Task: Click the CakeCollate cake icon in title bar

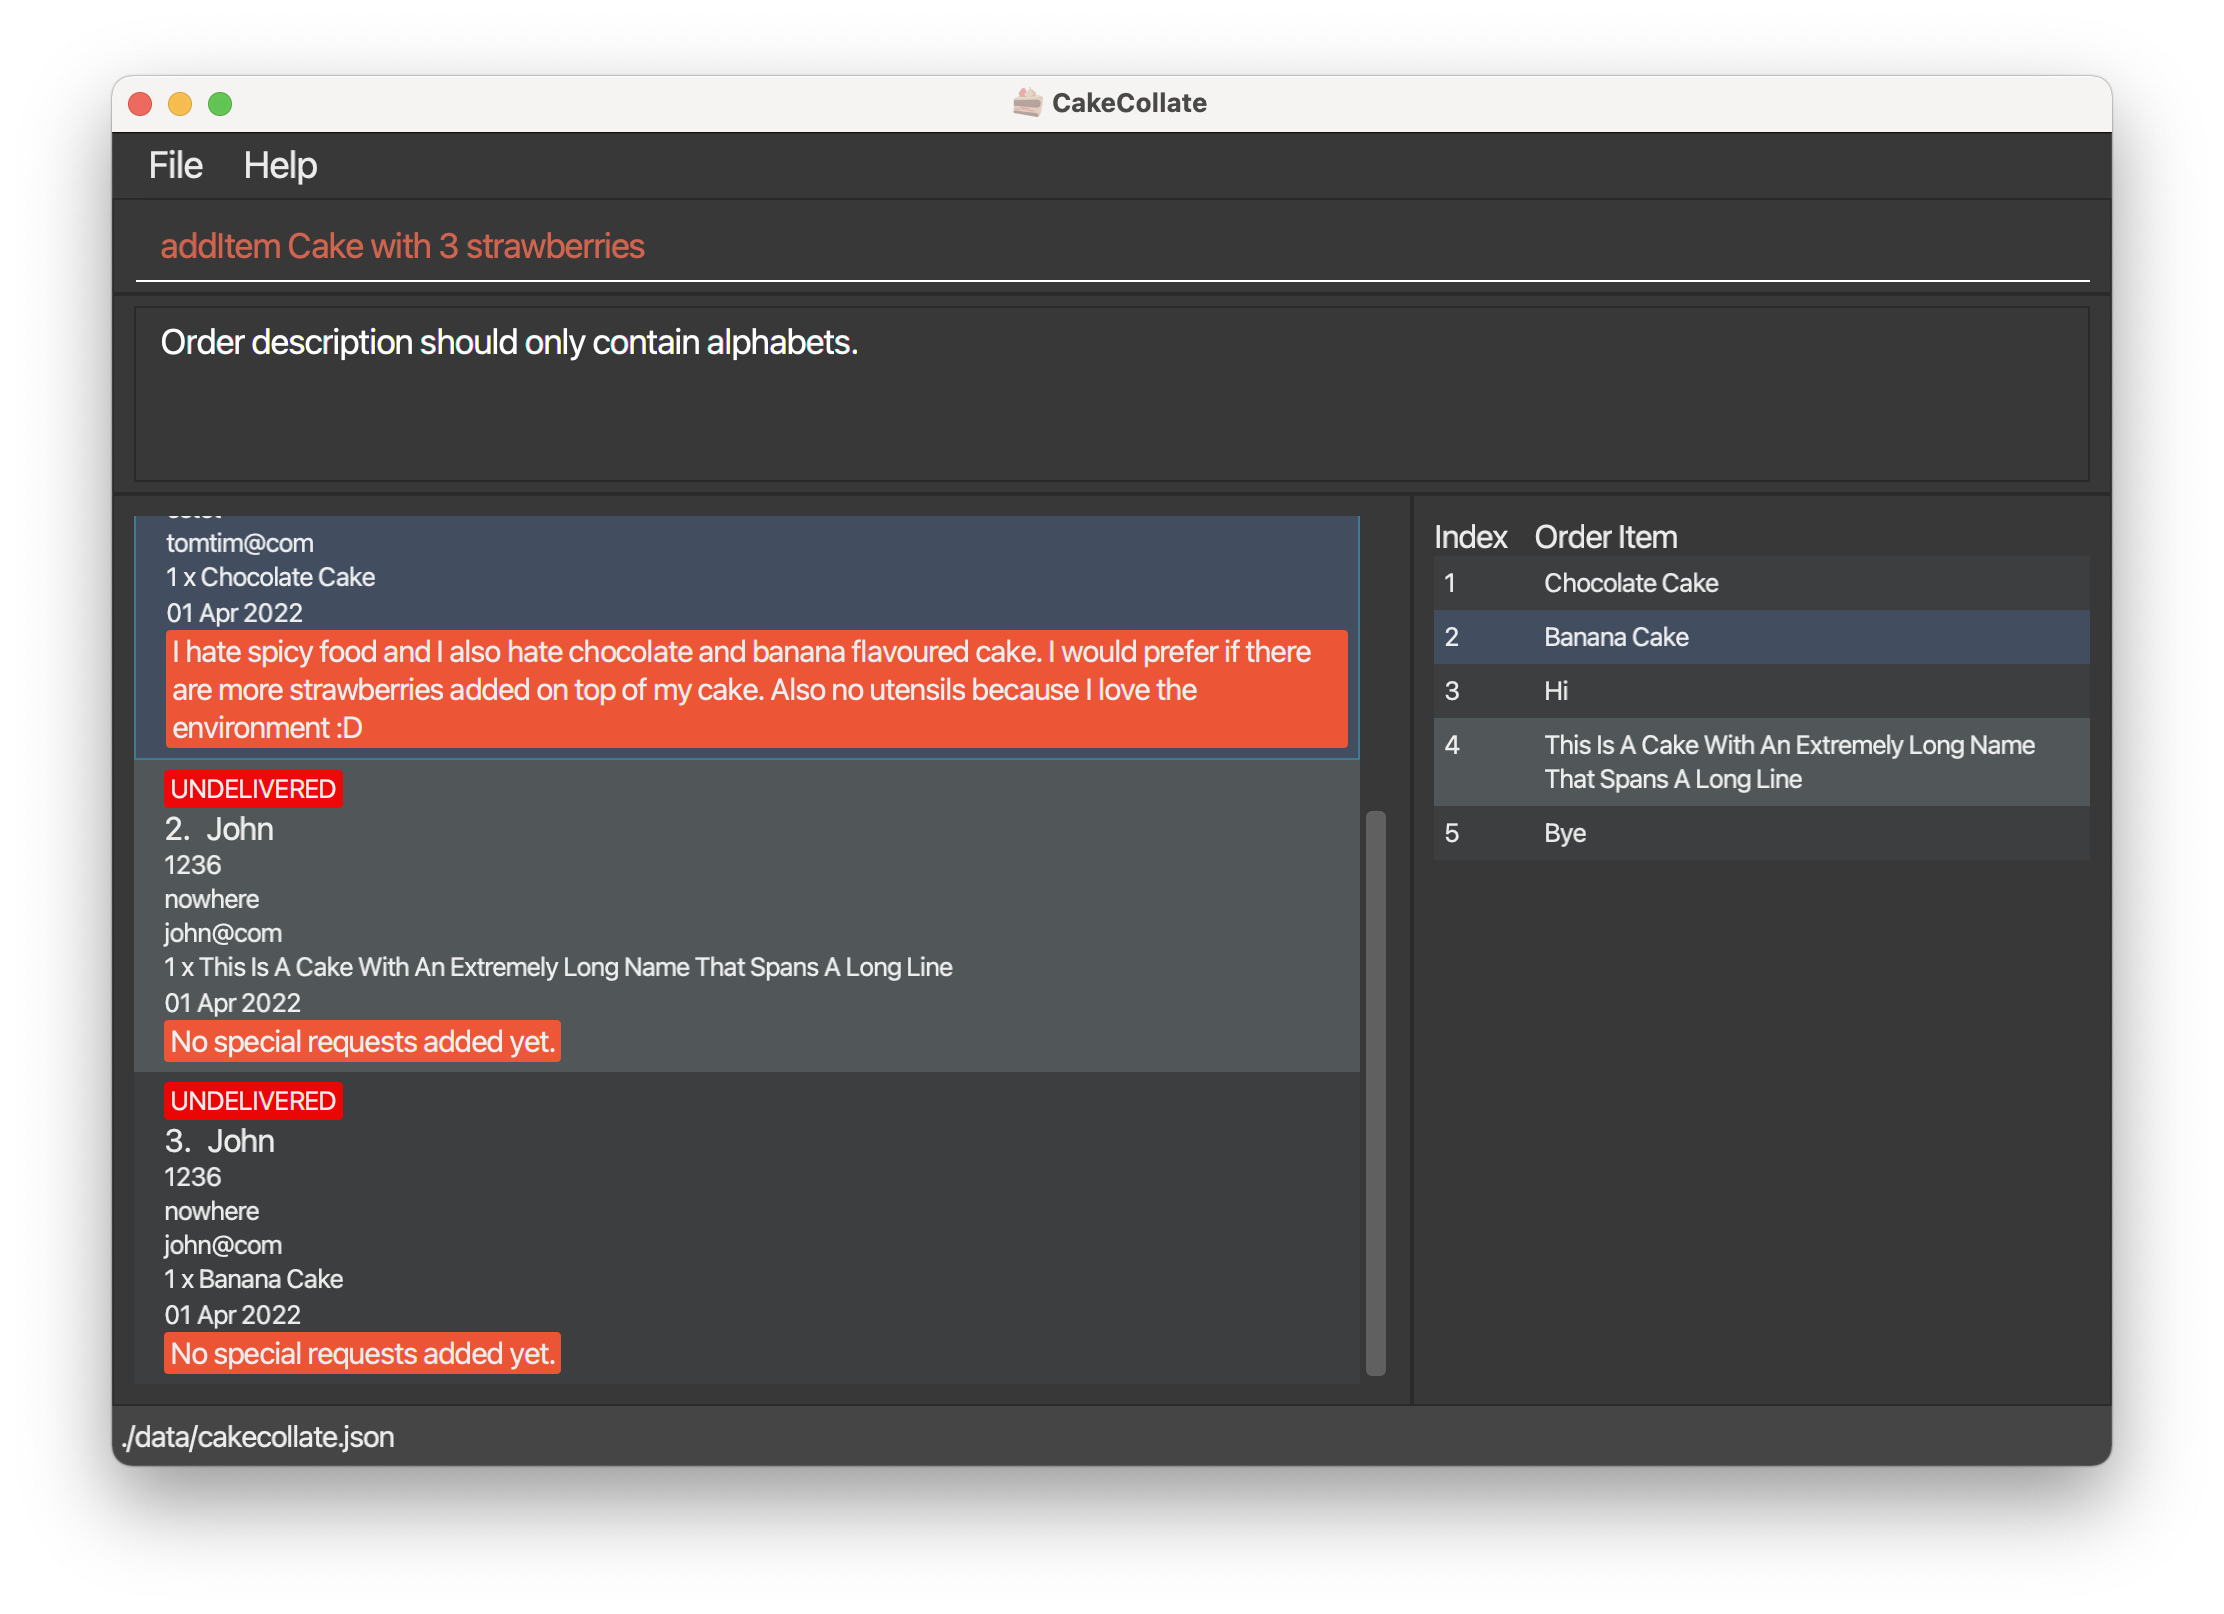Action: pos(1027,102)
